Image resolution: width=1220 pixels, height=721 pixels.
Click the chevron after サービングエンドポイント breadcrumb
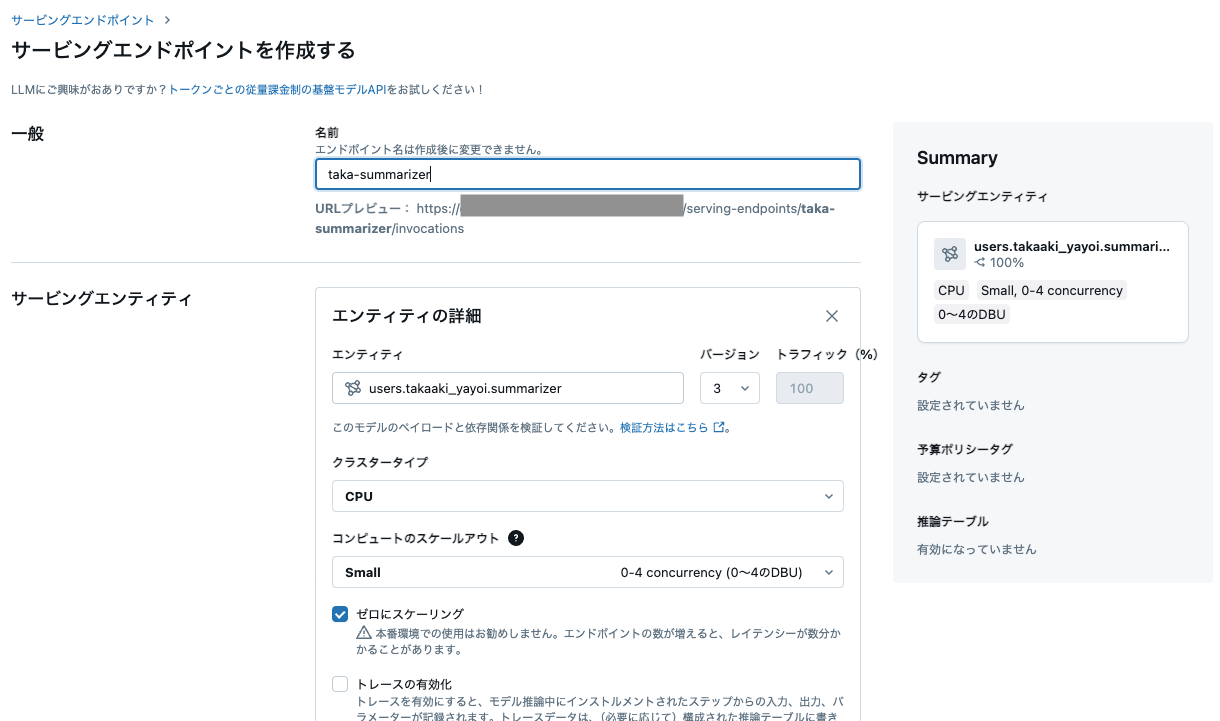pyautogui.click(x=165, y=18)
